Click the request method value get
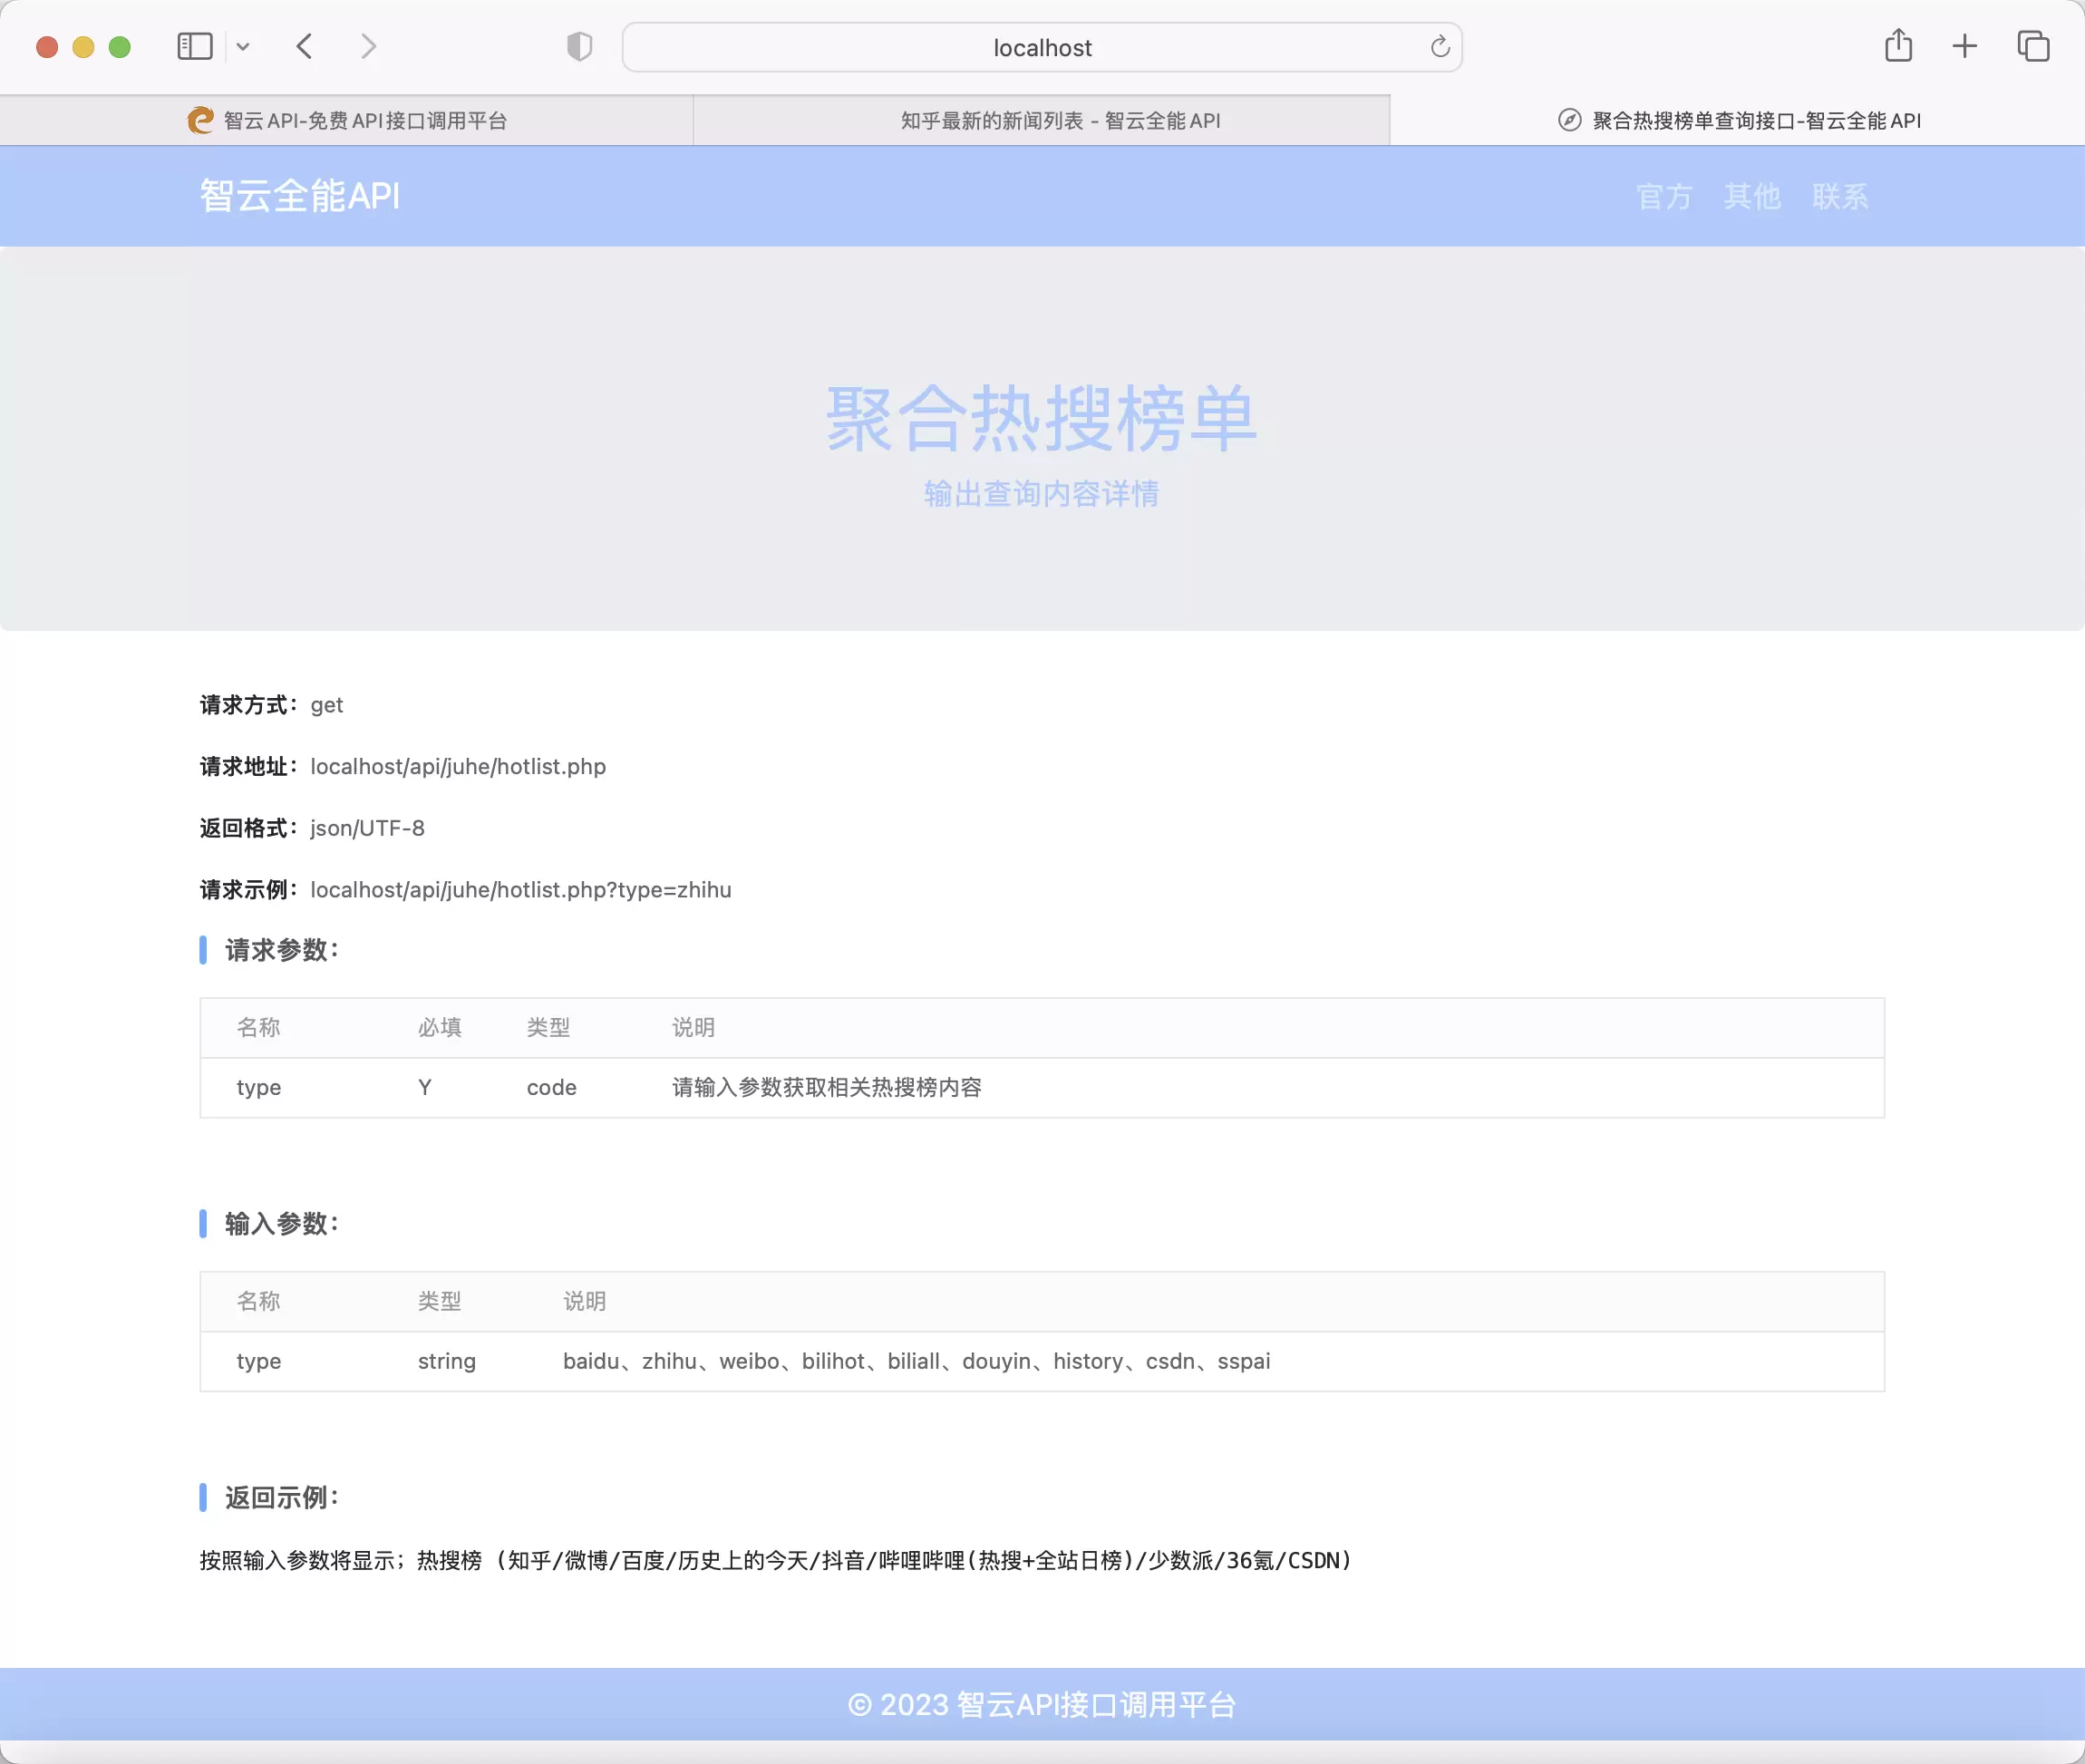 point(327,706)
